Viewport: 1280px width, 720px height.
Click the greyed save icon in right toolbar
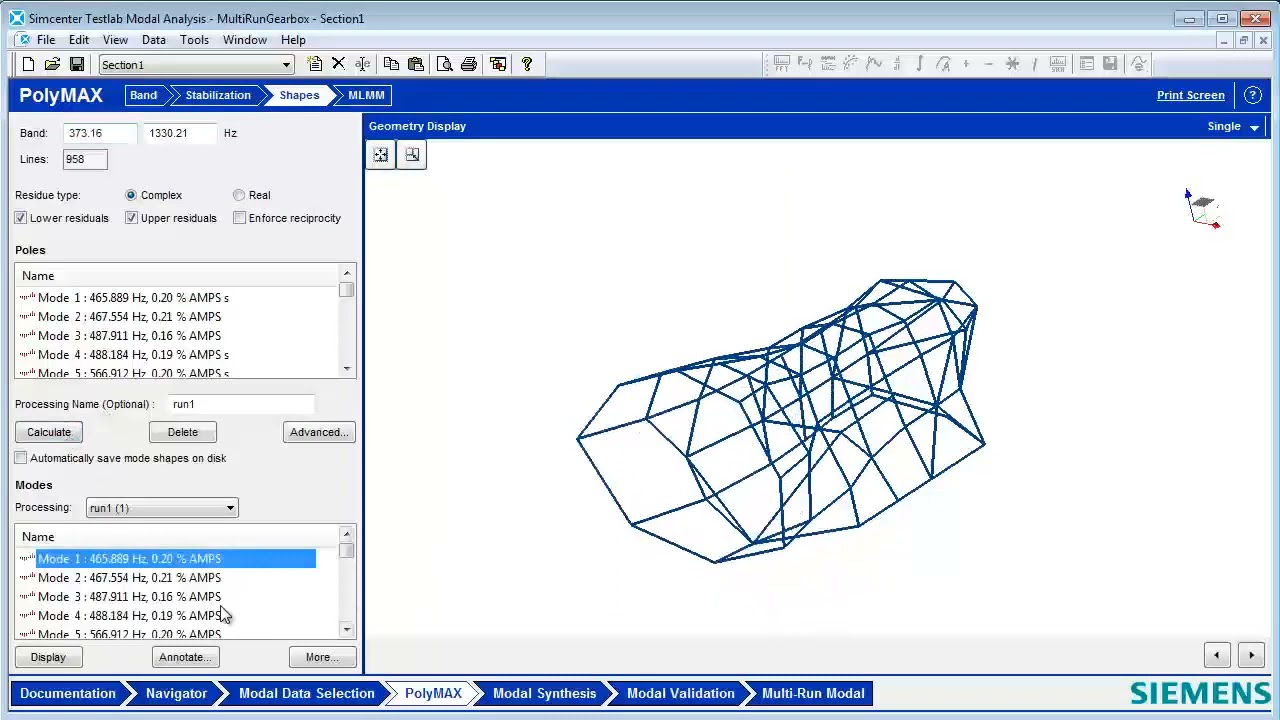[x=1110, y=64]
